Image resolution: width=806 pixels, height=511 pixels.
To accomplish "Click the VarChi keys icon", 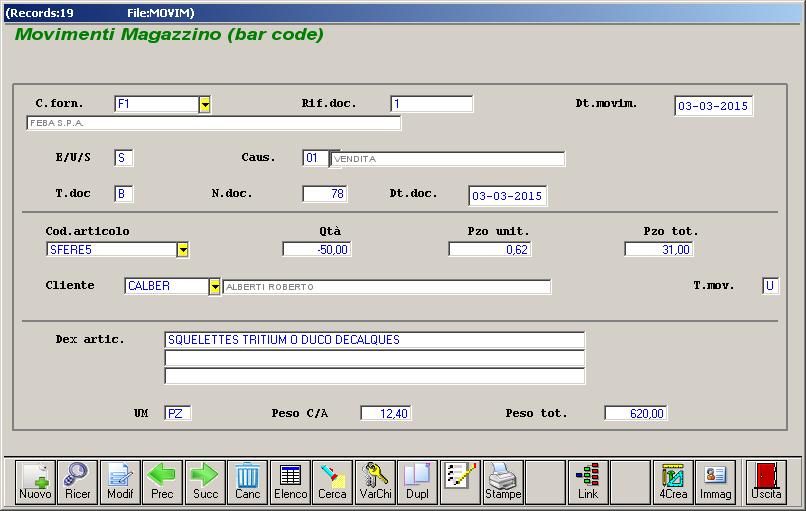I will pyautogui.click(x=375, y=481).
